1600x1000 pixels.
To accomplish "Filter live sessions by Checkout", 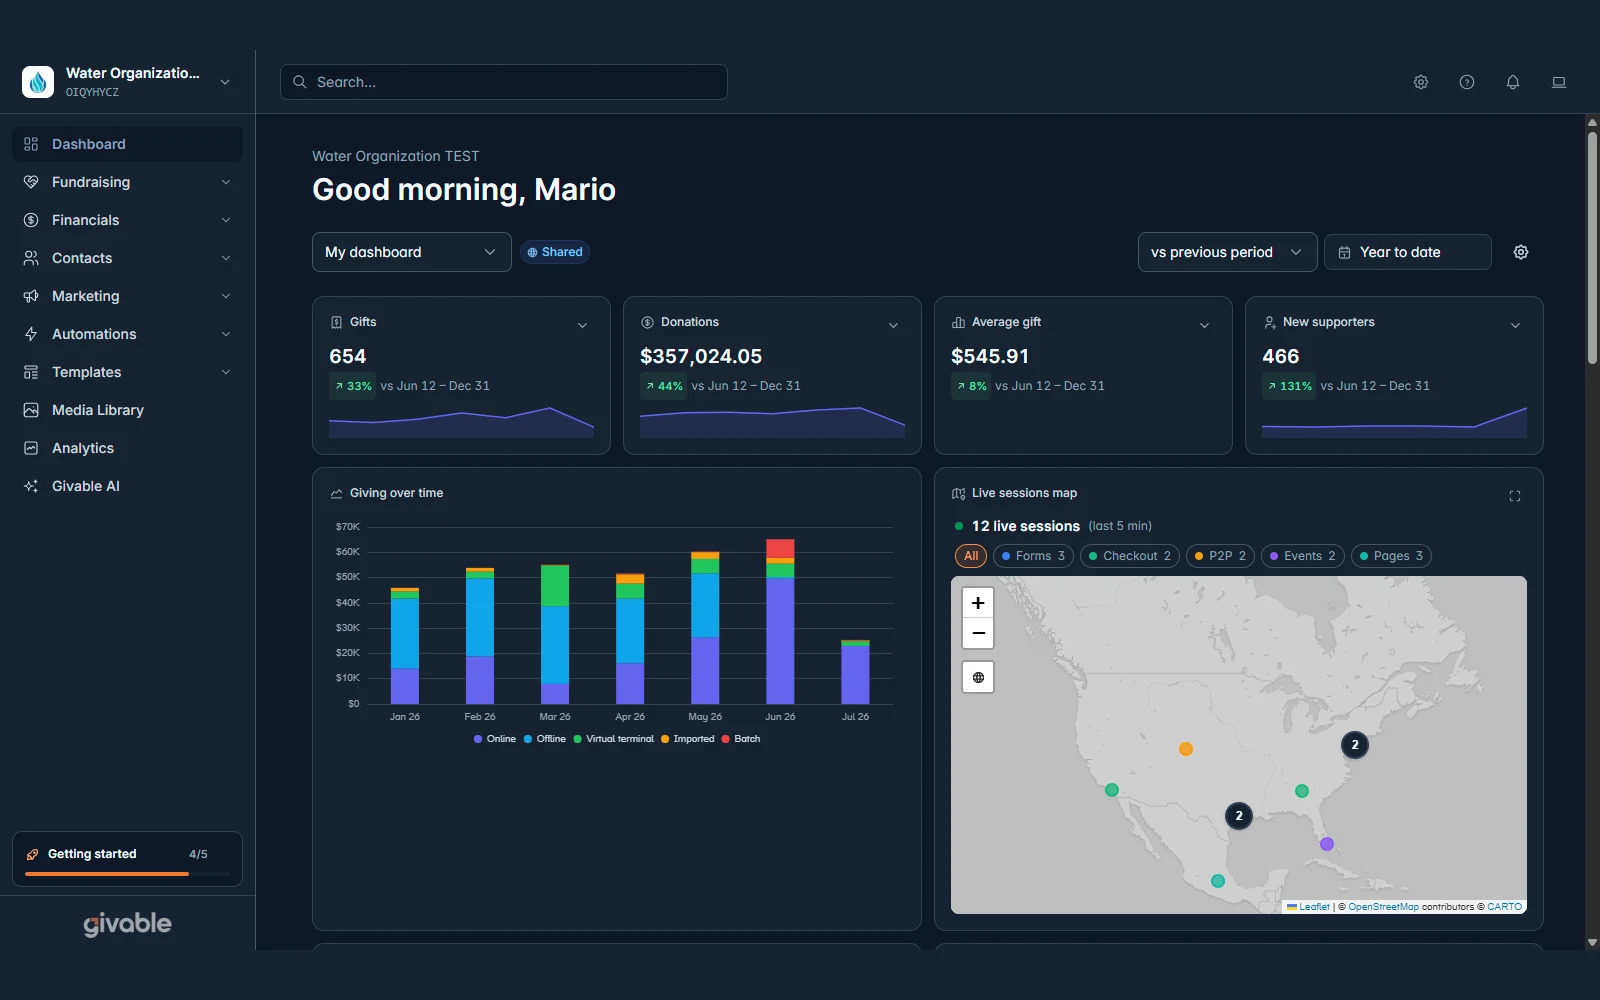I will click(1130, 556).
